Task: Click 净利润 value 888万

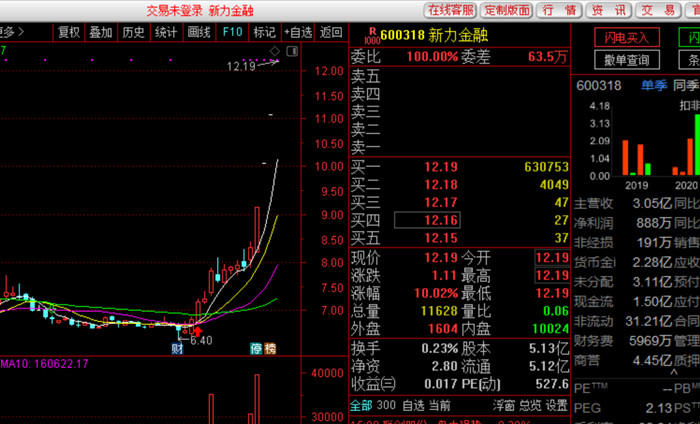Action: (x=654, y=223)
